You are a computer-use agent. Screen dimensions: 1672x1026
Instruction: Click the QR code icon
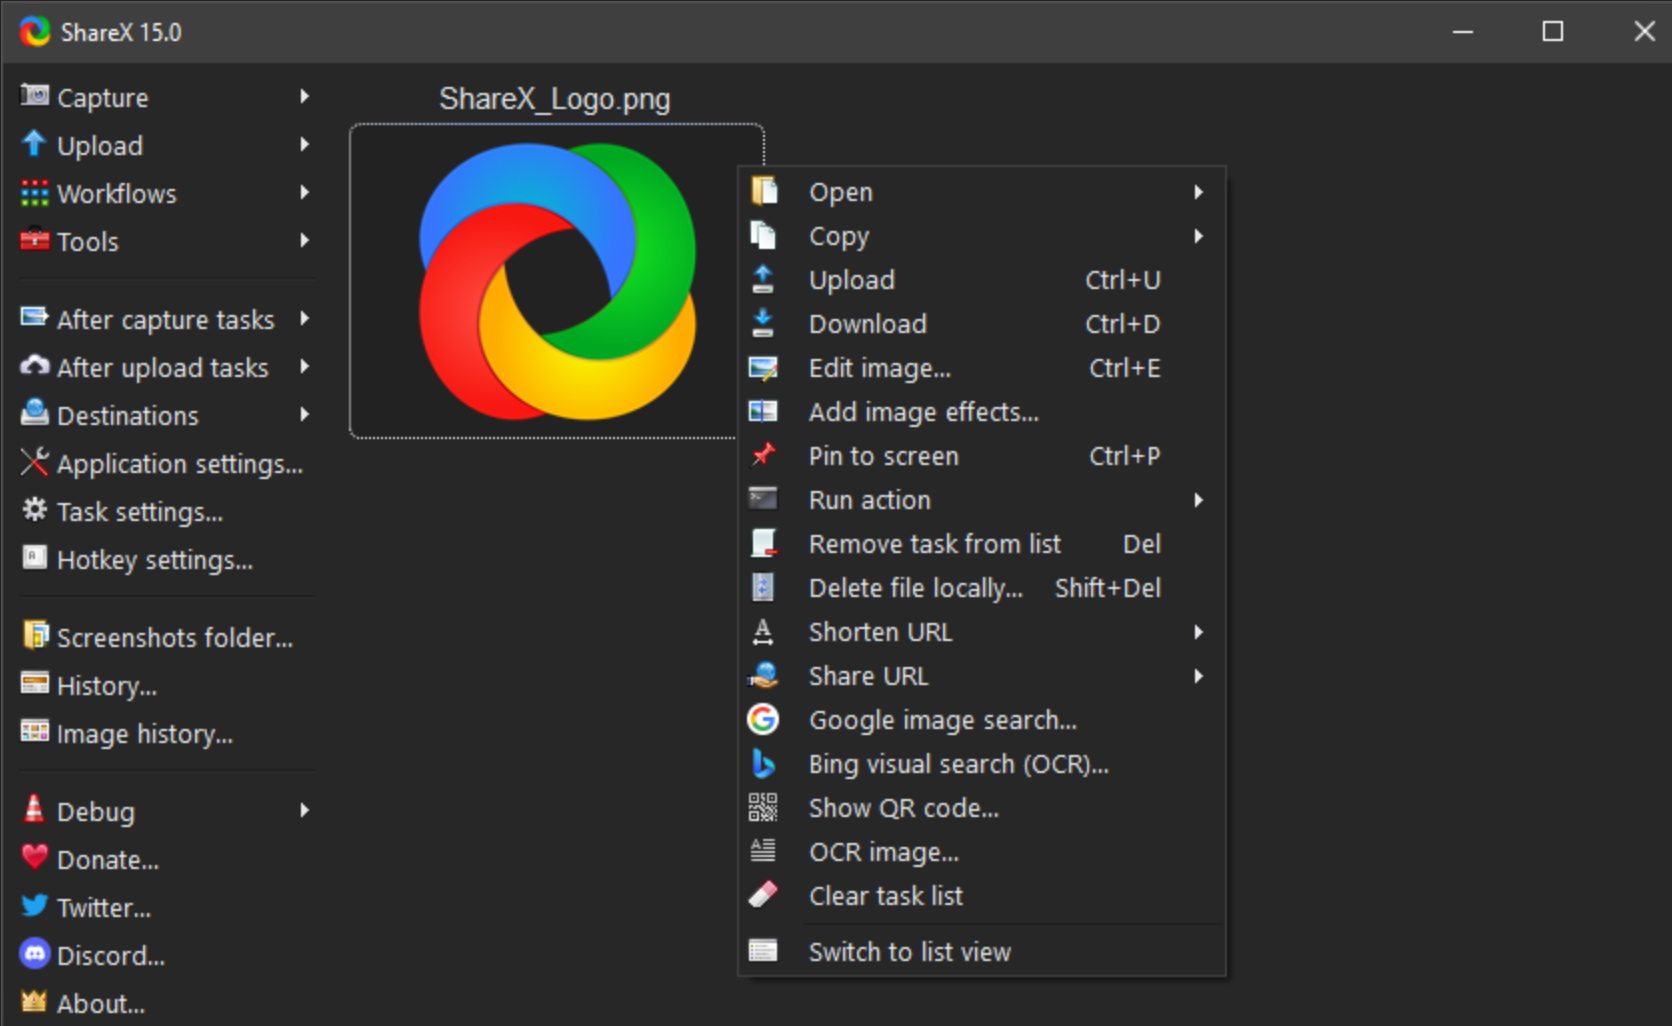tap(763, 808)
